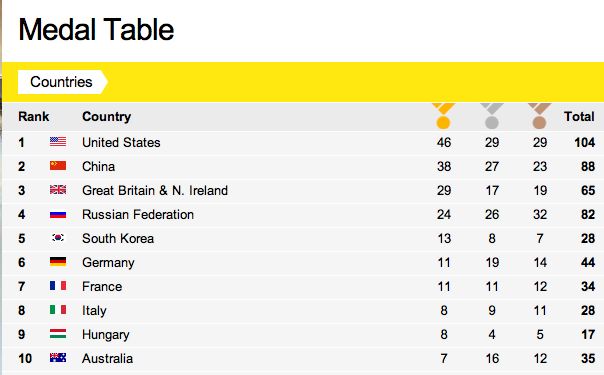The image size is (604, 375).
Task: Click the Country column header
Action: coord(106,116)
